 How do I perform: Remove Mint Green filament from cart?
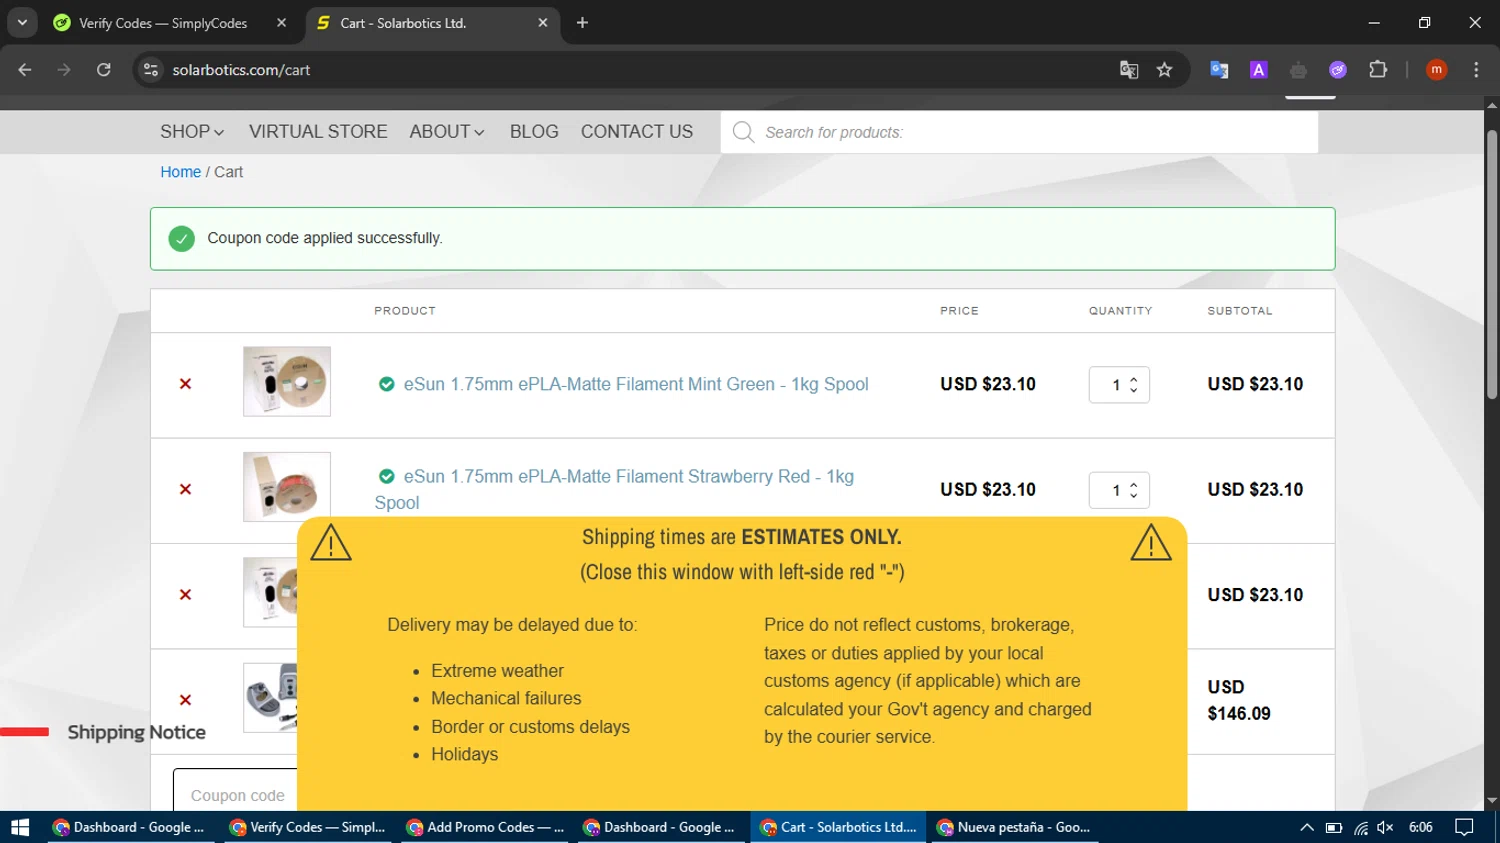(185, 384)
